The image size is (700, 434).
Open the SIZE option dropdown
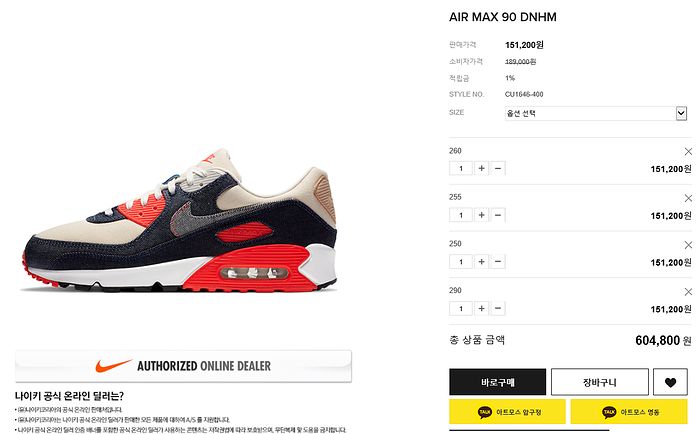[x=596, y=113]
